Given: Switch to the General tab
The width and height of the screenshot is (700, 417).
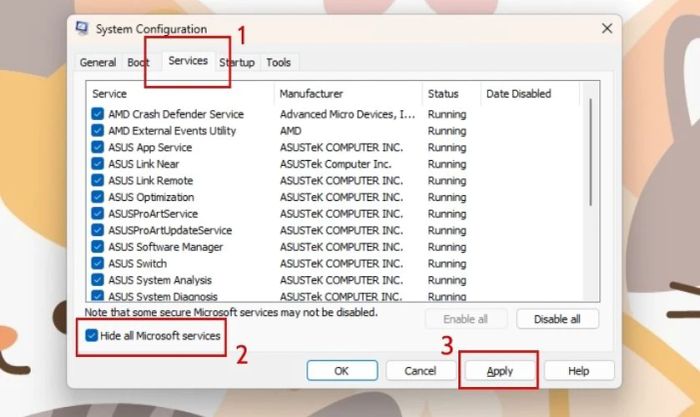Looking at the screenshot, I should point(98,63).
